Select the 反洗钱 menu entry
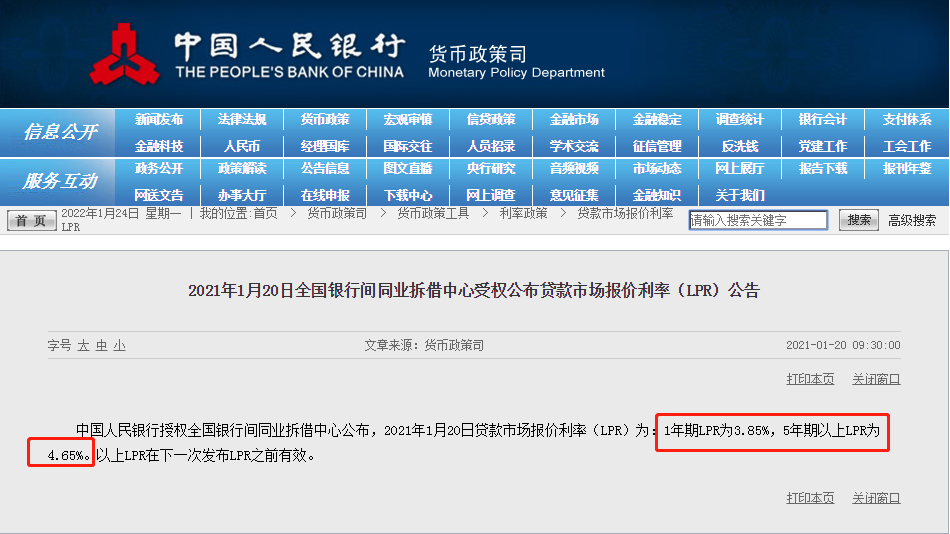Image resolution: width=950 pixels, height=534 pixels. pos(740,146)
